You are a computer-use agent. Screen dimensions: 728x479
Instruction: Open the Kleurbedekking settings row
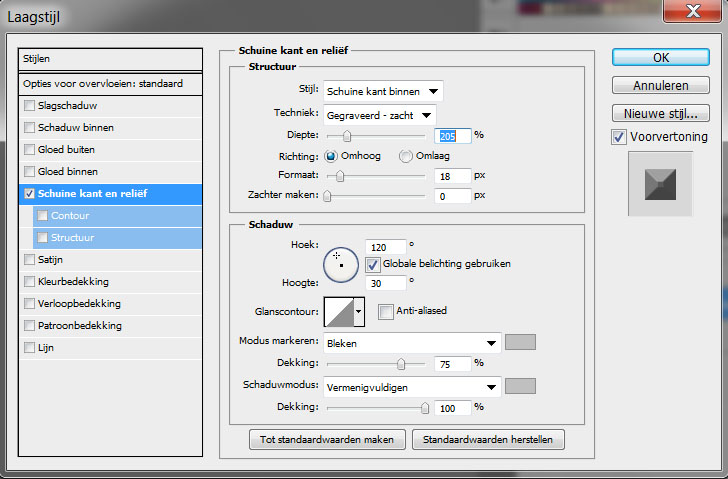[x=110, y=282]
